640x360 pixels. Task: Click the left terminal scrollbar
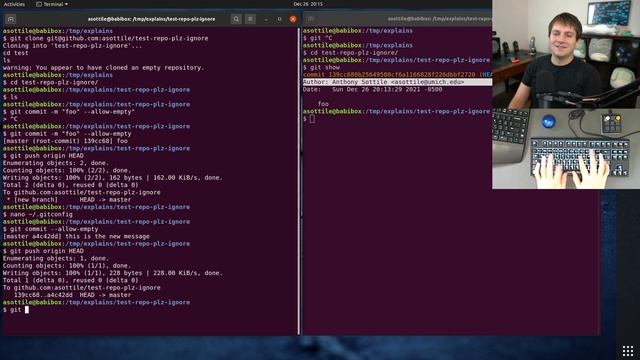(x=299, y=182)
